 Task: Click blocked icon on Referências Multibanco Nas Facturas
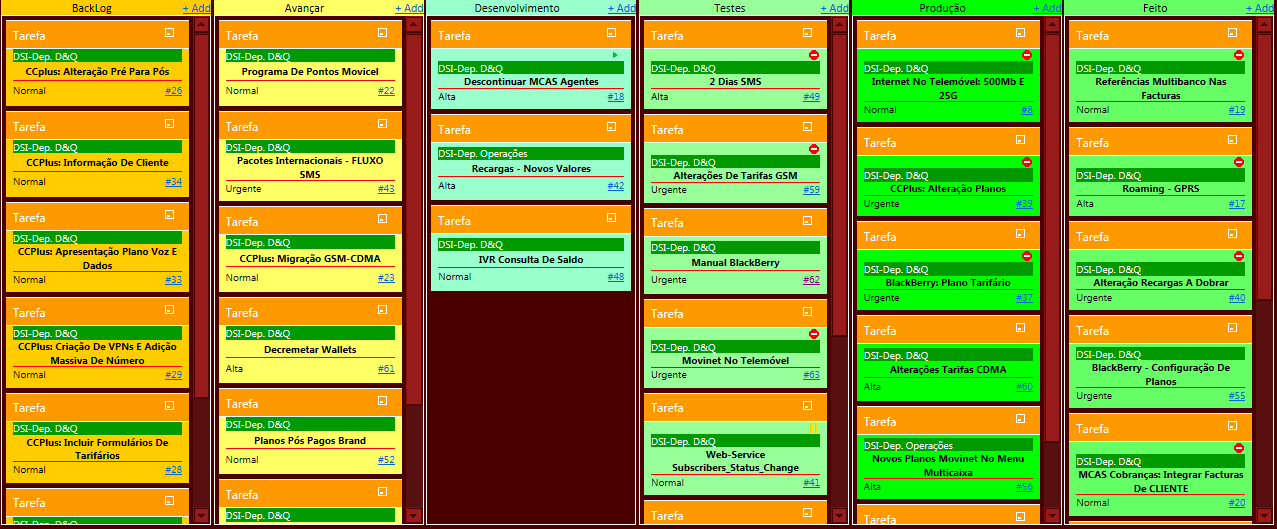(1239, 55)
